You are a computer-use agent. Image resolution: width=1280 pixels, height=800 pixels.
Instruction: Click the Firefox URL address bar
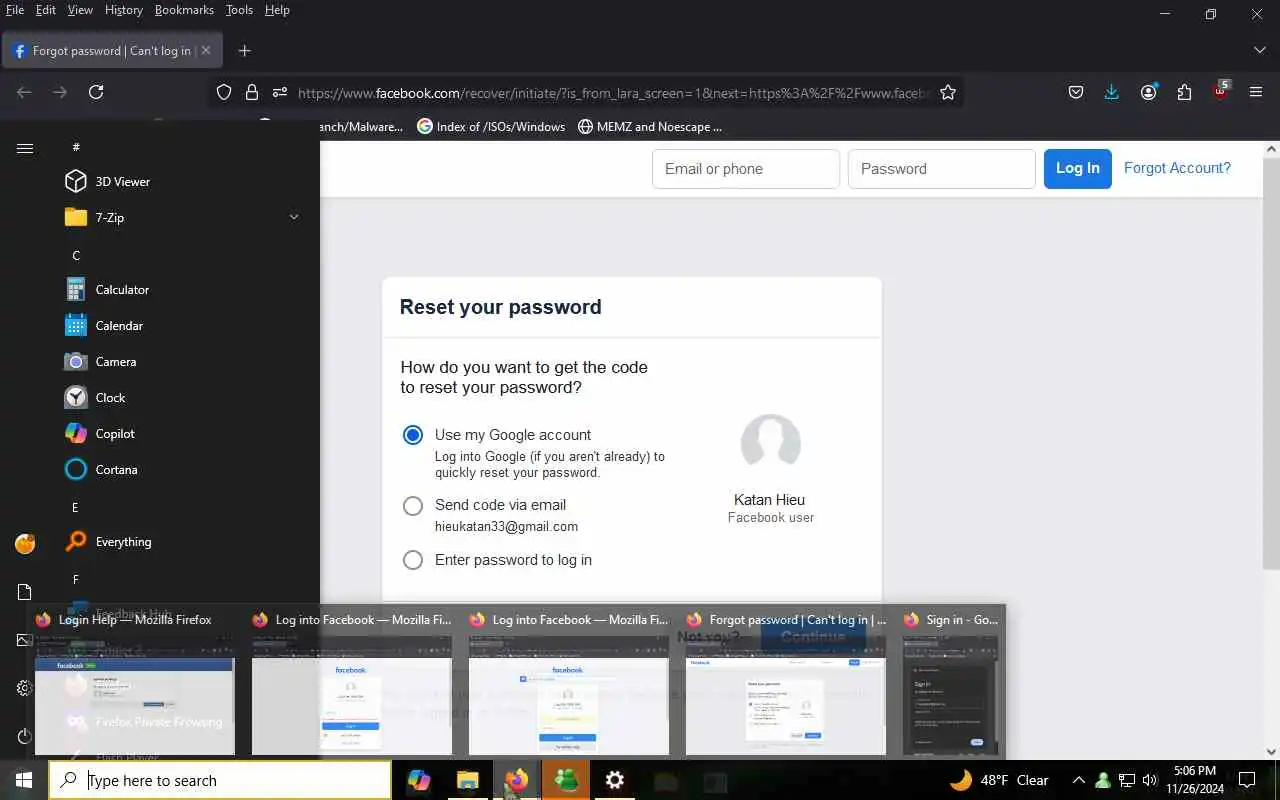click(x=612, y=92)
